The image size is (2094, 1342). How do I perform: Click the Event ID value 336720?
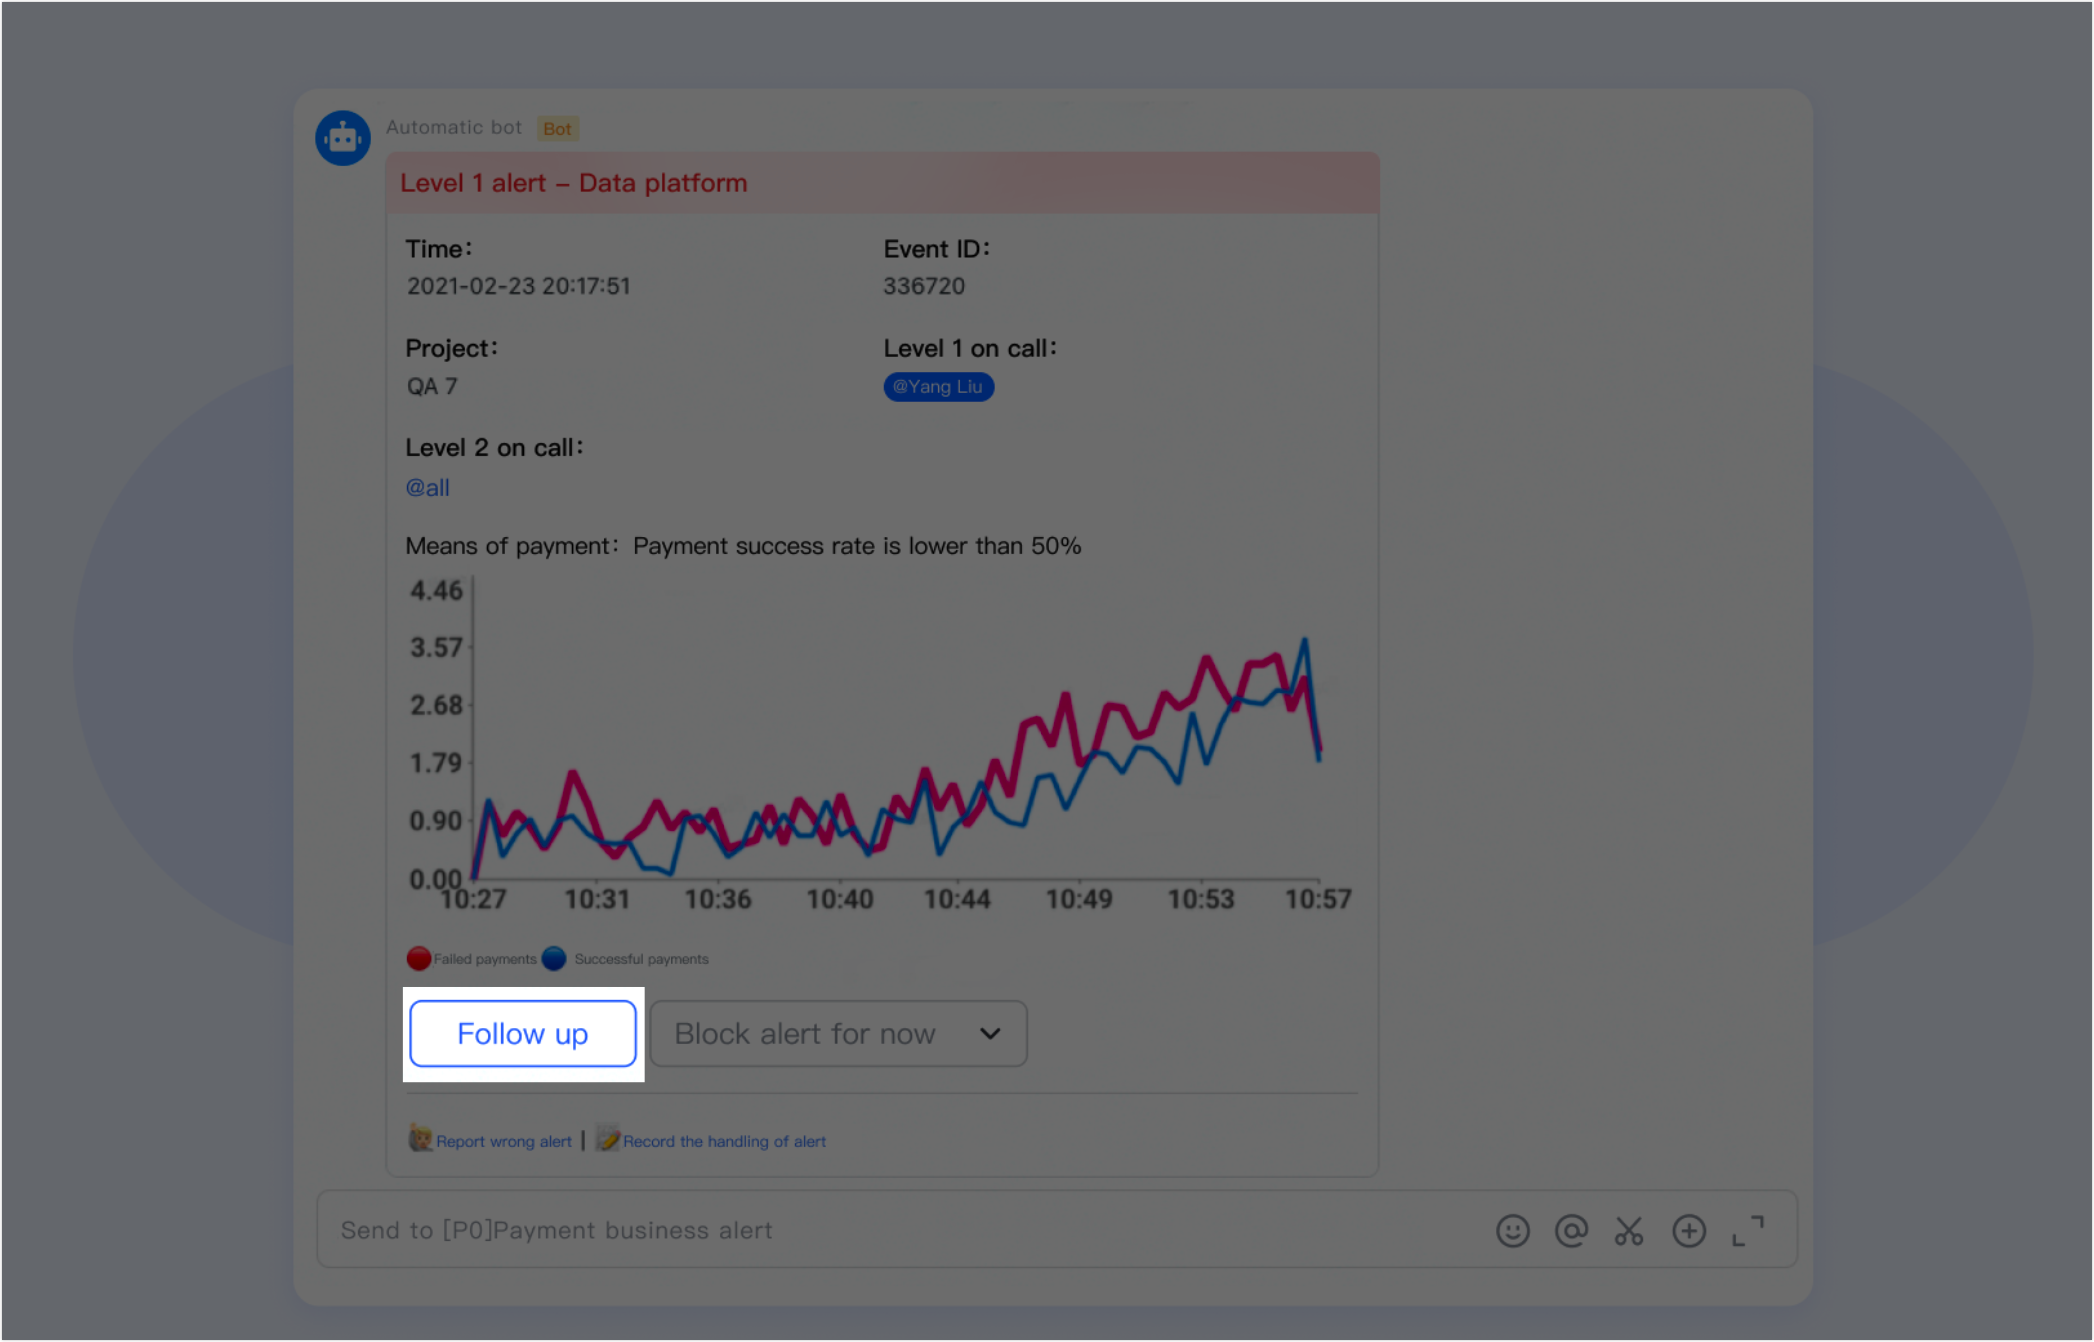[x=924, y=286]
